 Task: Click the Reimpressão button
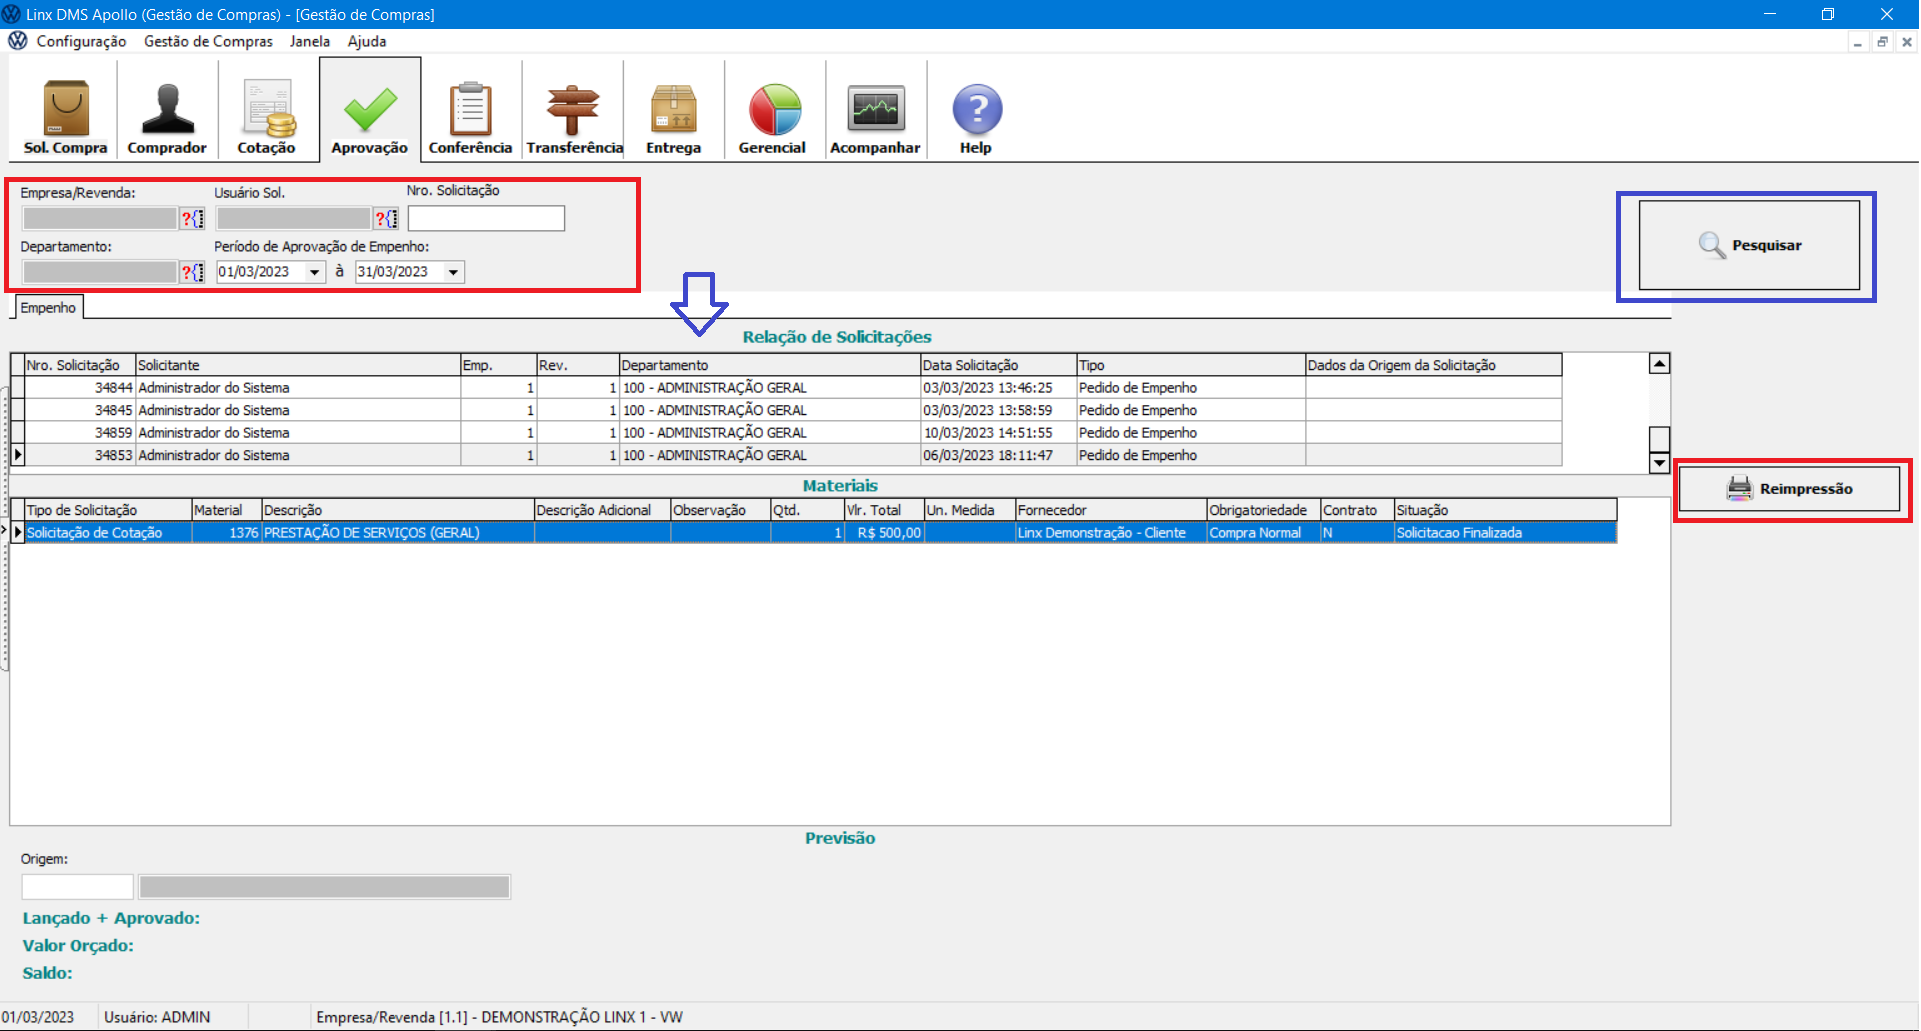coord(1790,489)
